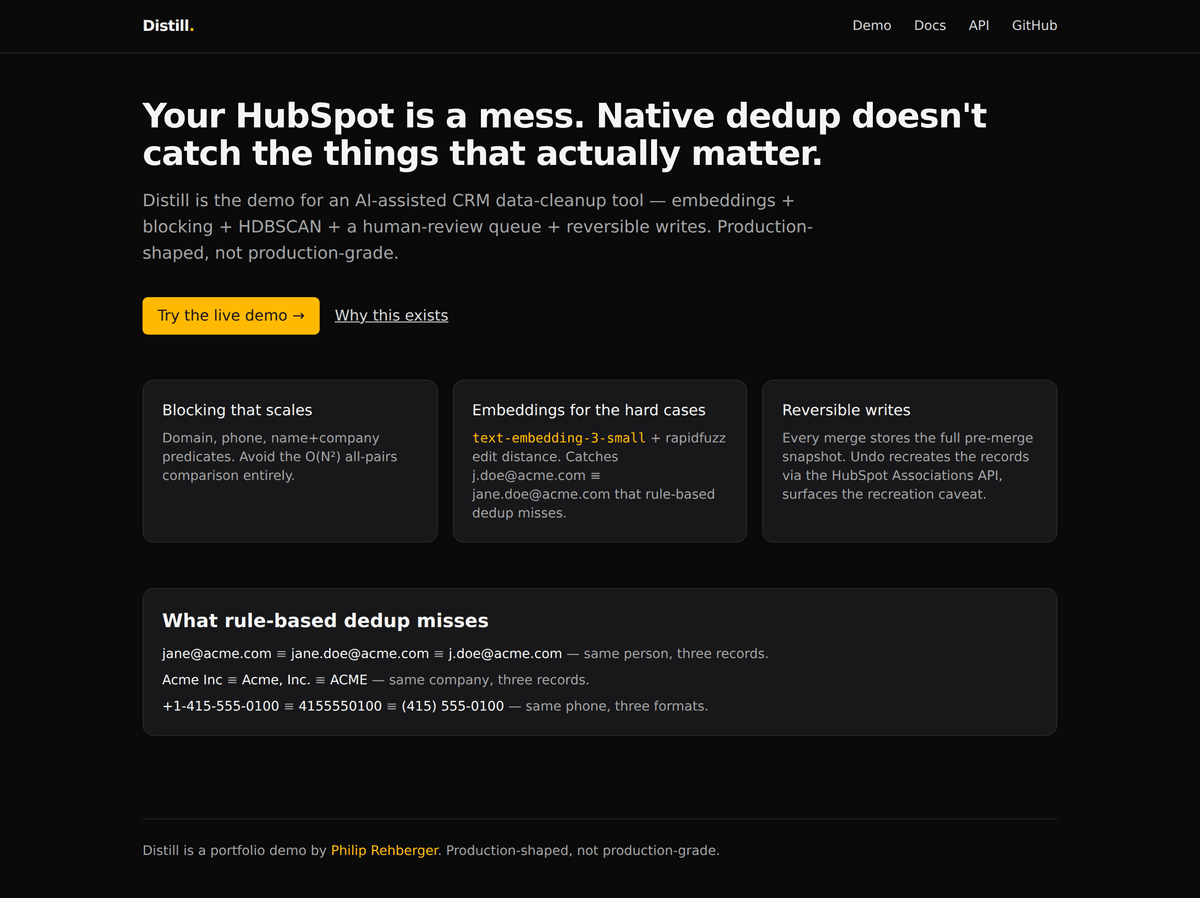Click the 4155550100 phone format
Image resolution: width=1200 pixels, height=898 pixels.
(340, 705)
